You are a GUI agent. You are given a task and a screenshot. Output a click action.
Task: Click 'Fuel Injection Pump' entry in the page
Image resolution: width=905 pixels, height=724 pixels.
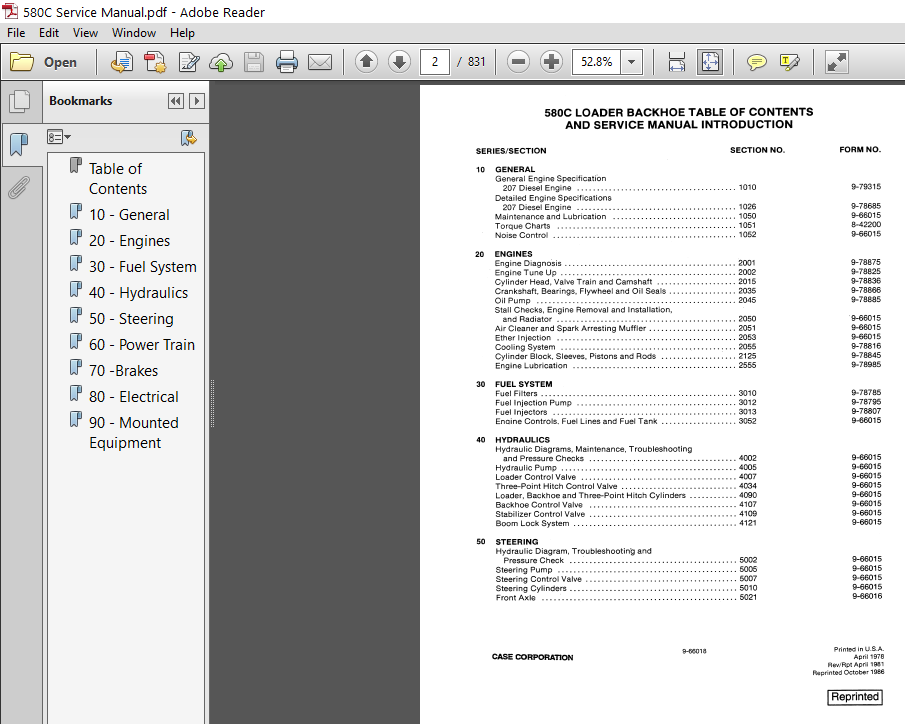533,403
